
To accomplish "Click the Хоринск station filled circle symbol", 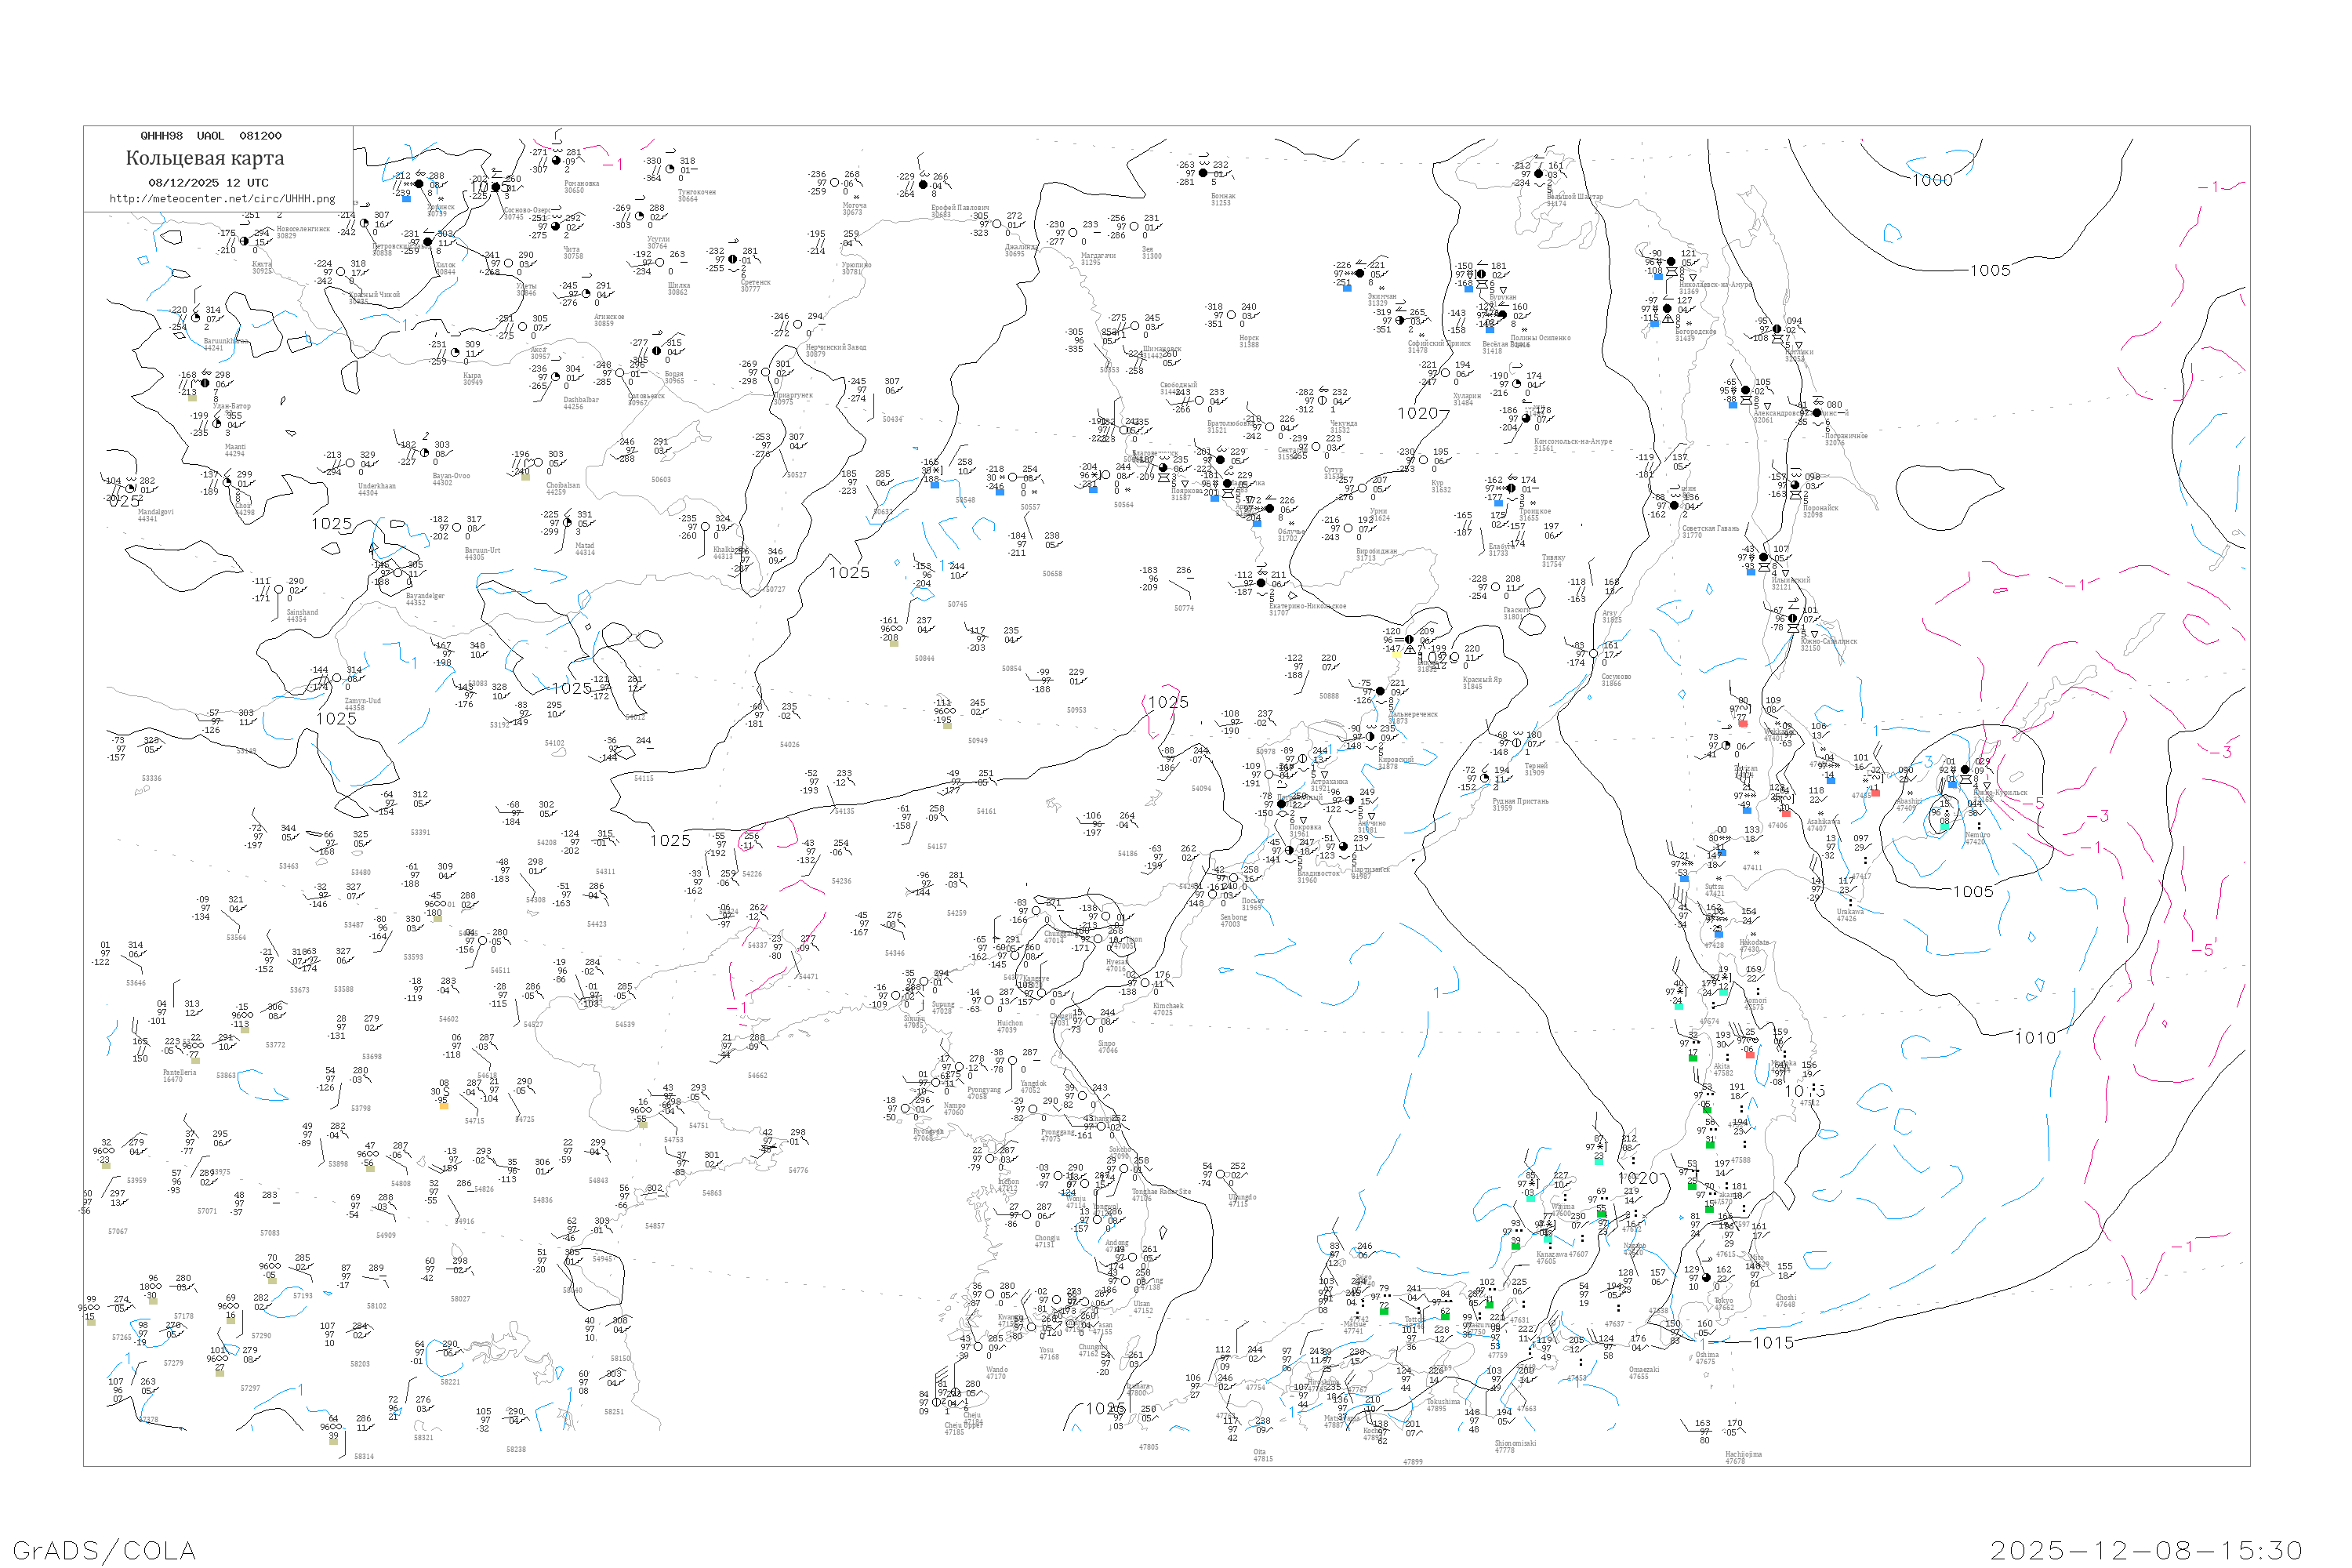I will click(421, 184).
